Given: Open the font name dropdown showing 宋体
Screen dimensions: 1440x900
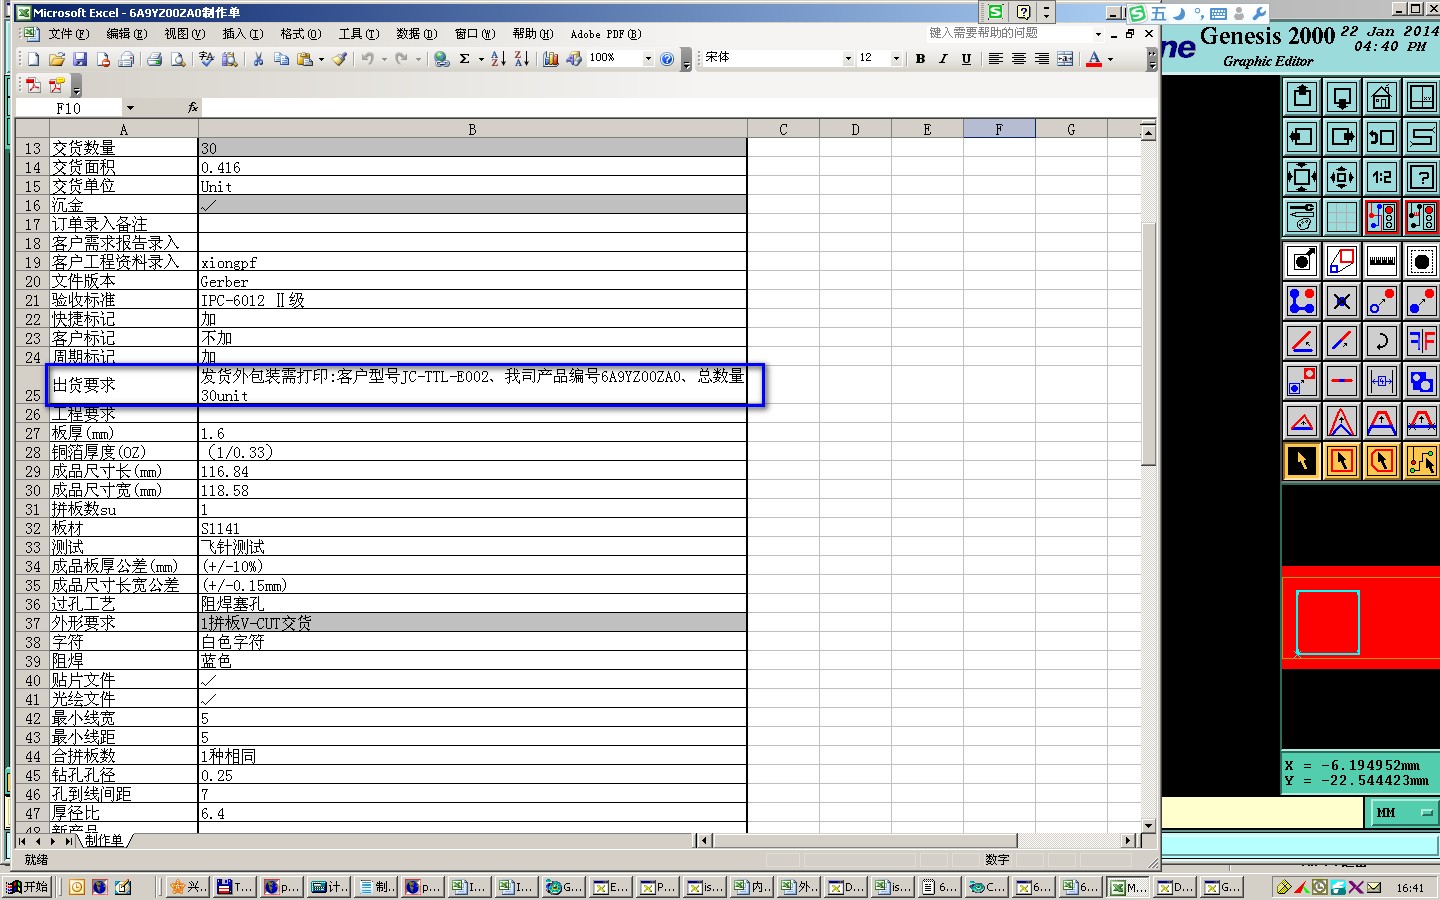Looking at the screenshot, I should coord(848,59).
